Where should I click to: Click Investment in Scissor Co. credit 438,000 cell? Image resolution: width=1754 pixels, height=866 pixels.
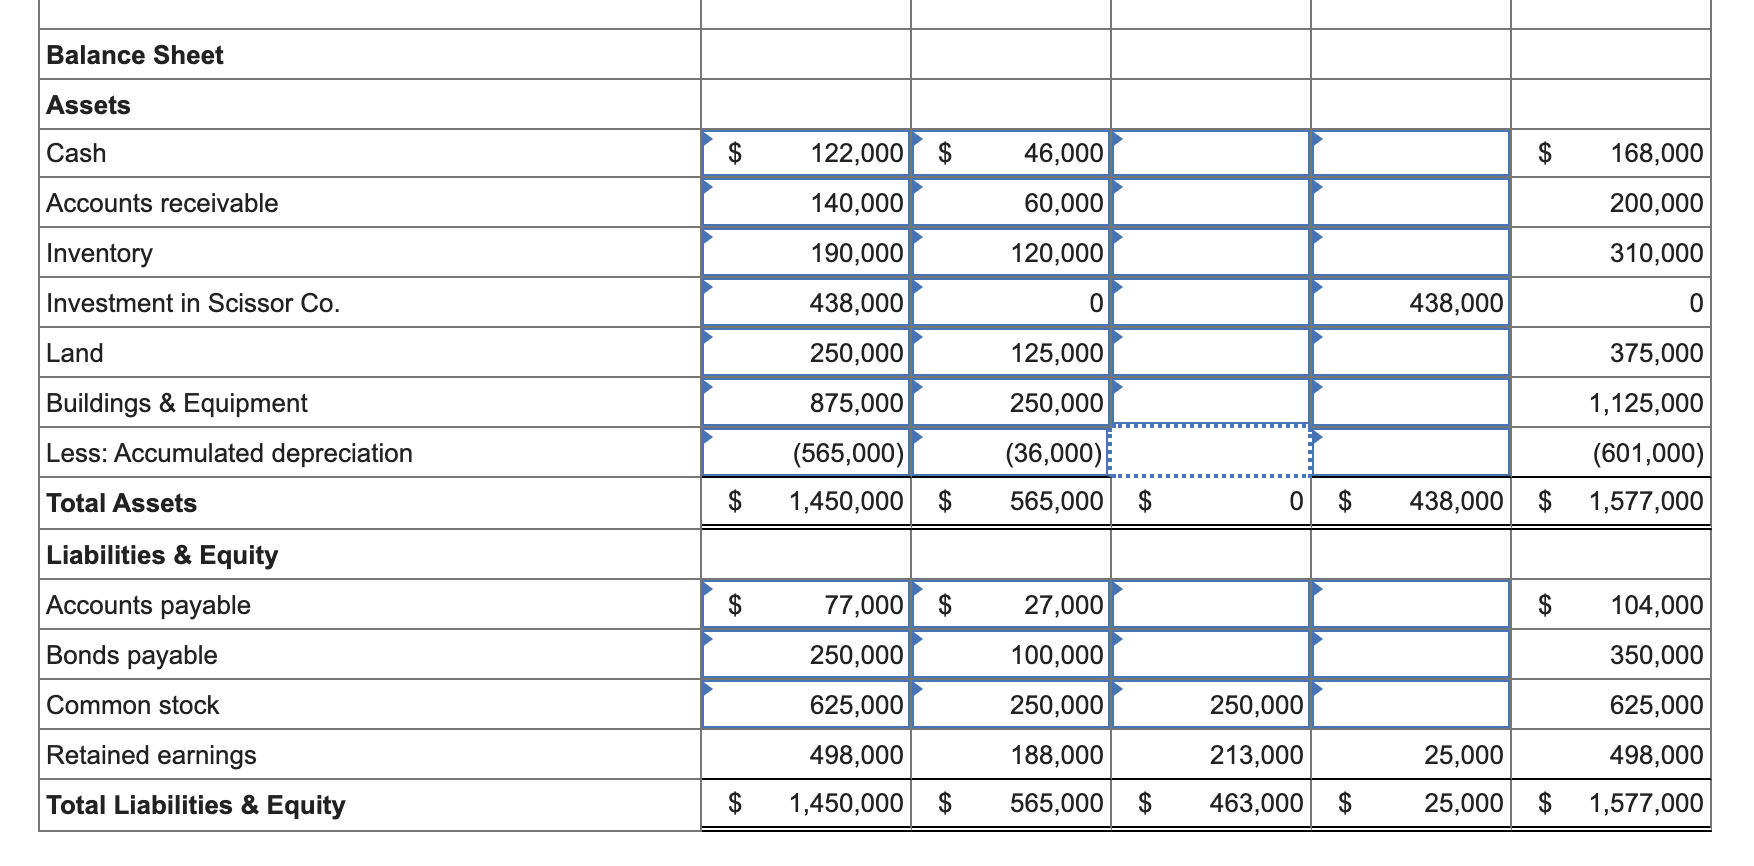(1410, 303)
